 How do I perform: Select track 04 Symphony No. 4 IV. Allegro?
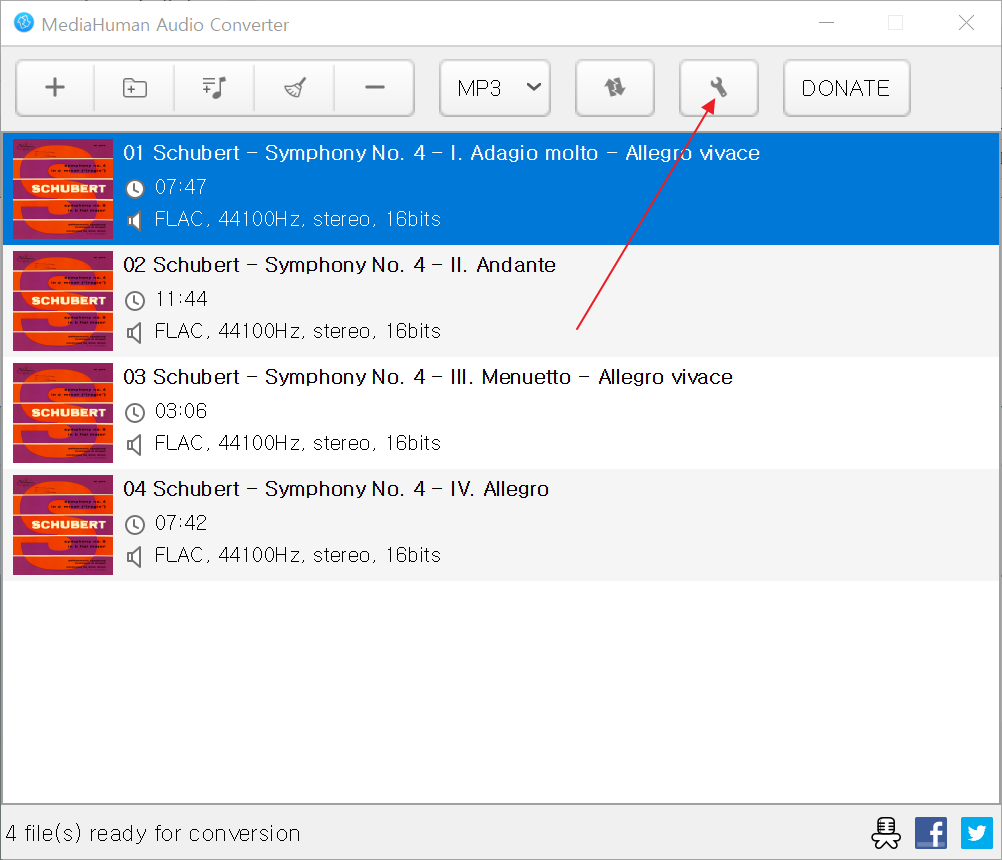coord(501,525)
